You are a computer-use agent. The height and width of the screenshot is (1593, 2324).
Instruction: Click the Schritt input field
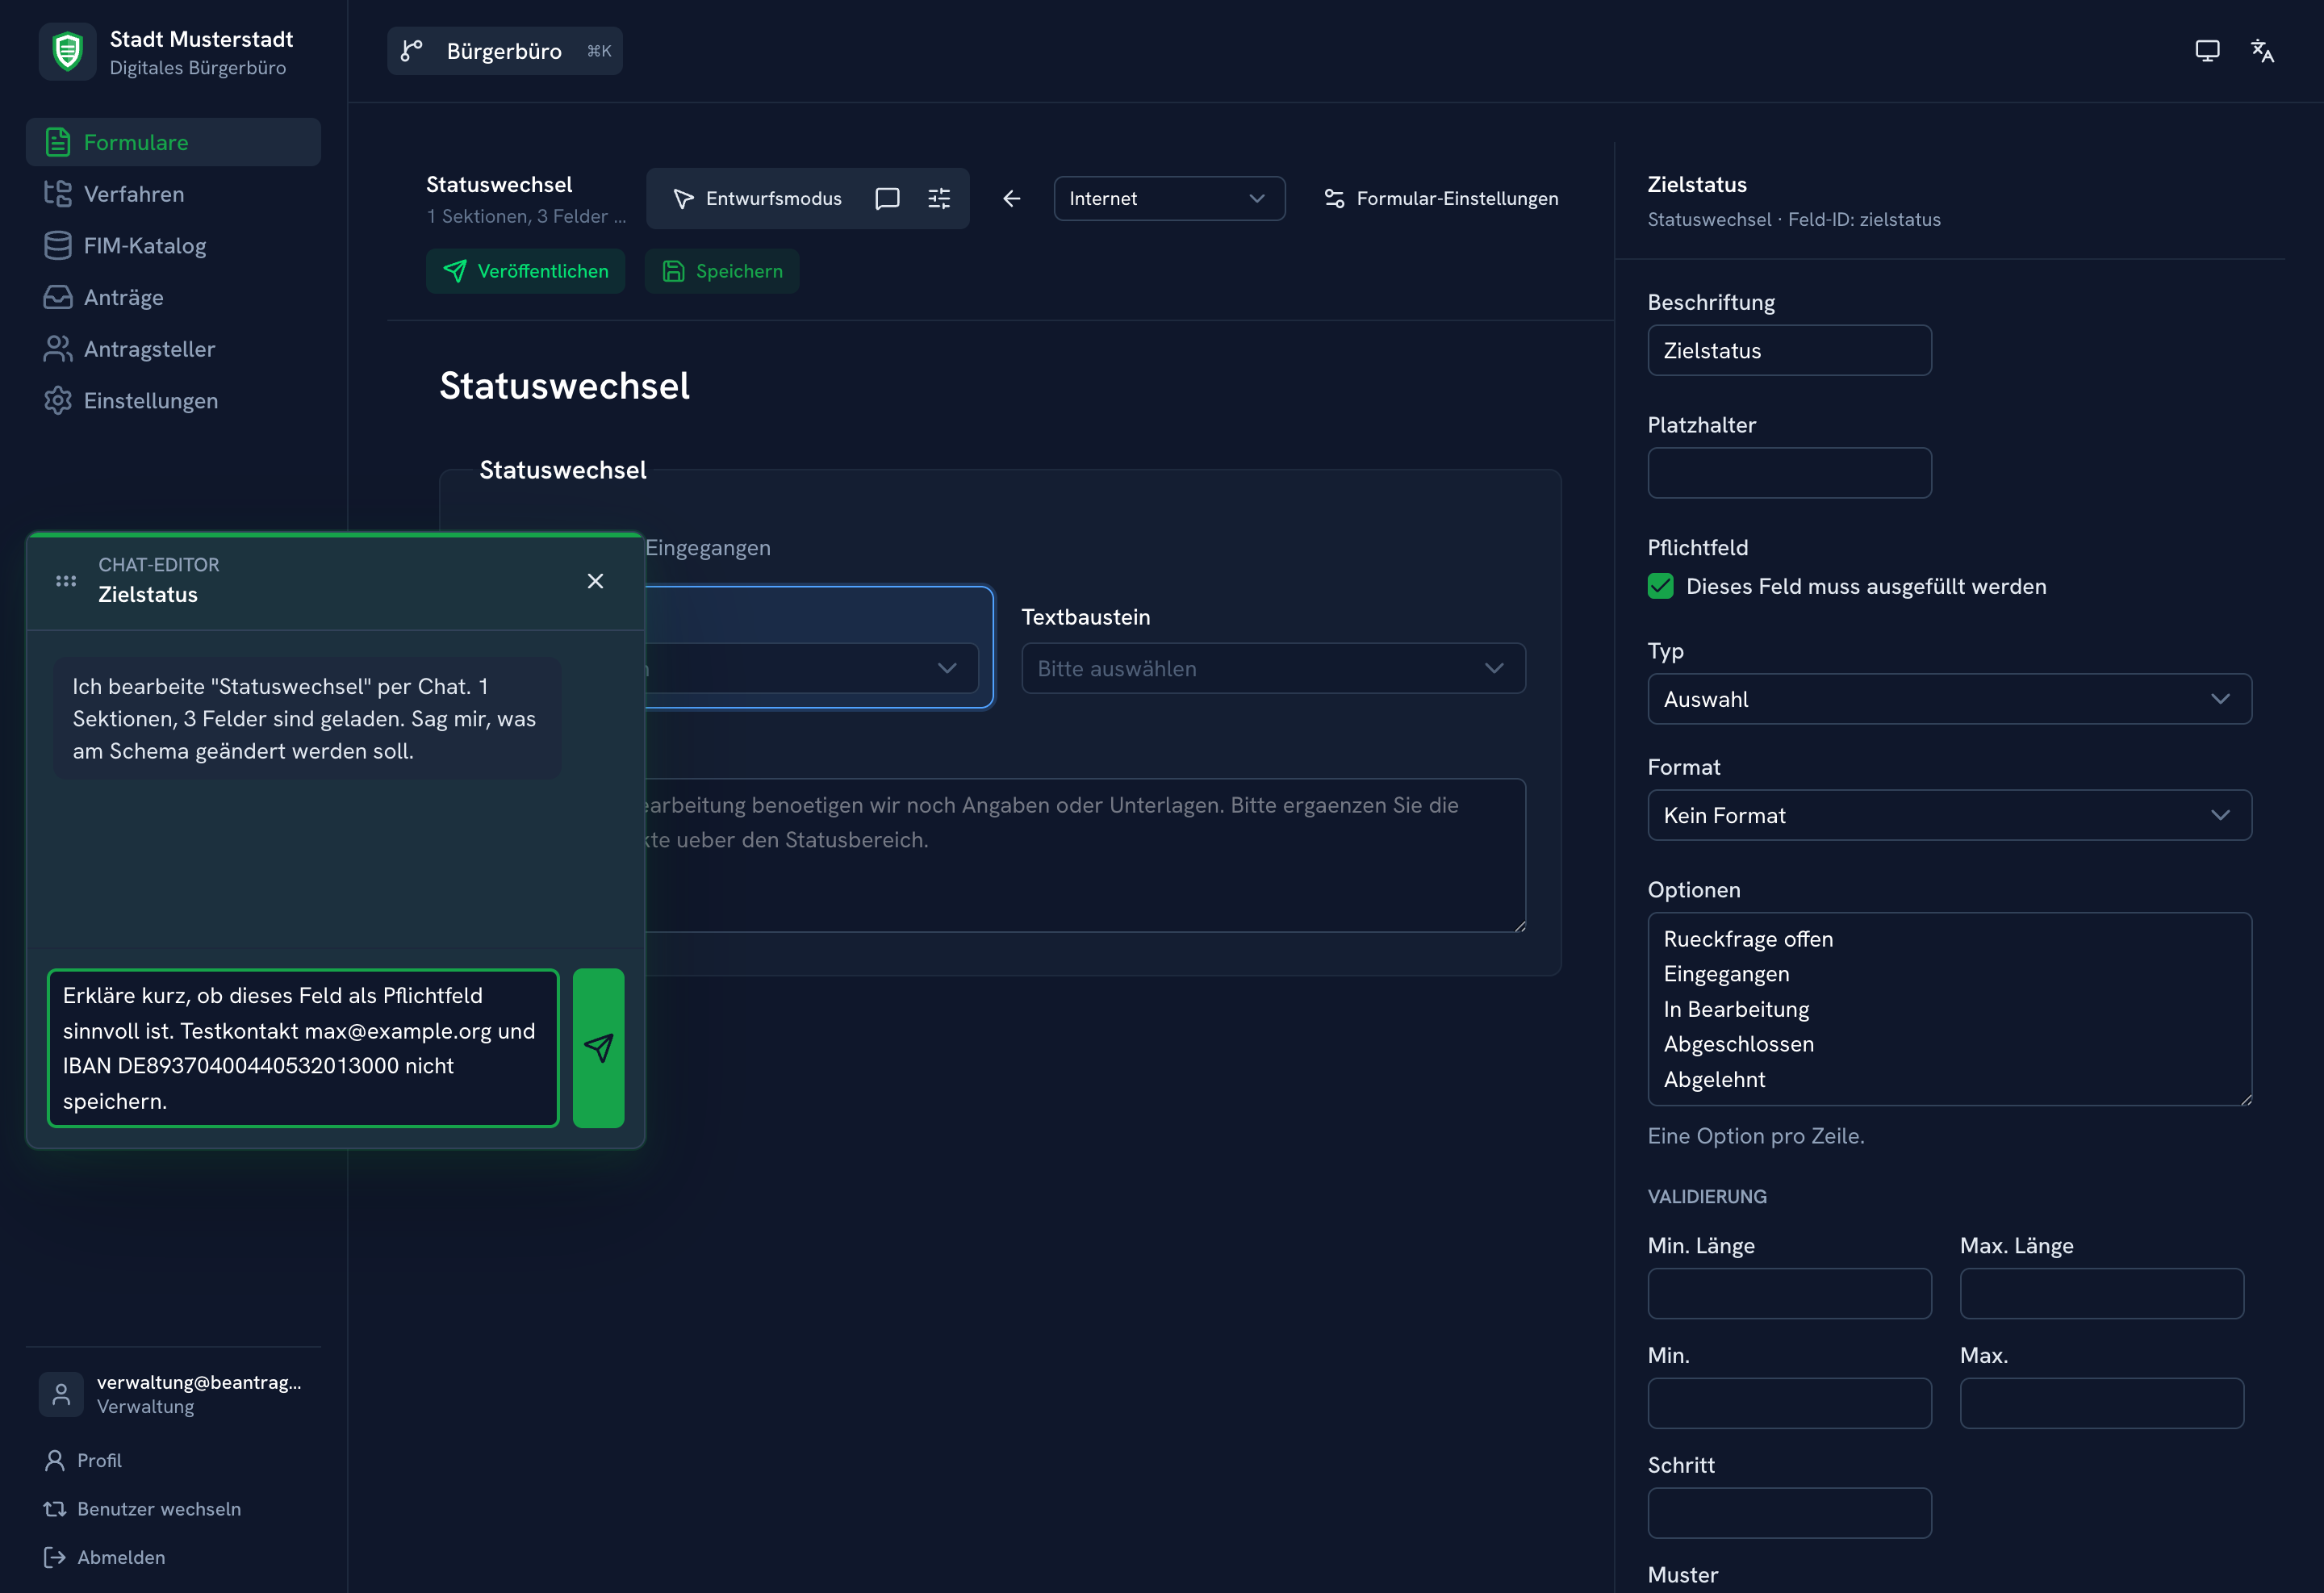[x=1789, y=1512]
